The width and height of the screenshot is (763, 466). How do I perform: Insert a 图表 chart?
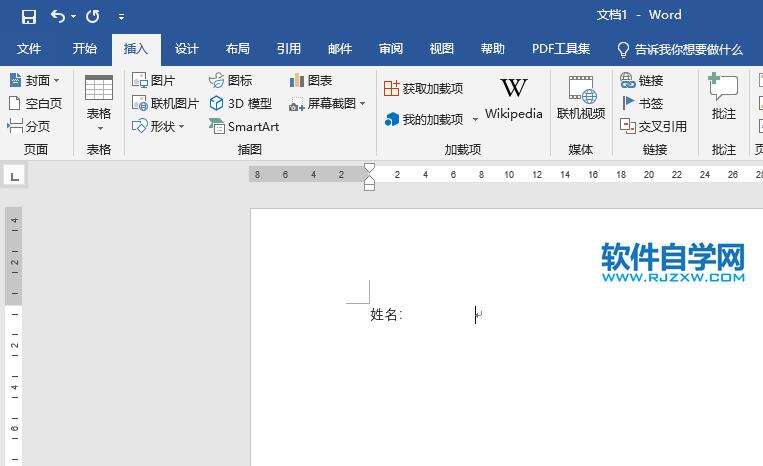pyautogui.click(x=310, y=80)
